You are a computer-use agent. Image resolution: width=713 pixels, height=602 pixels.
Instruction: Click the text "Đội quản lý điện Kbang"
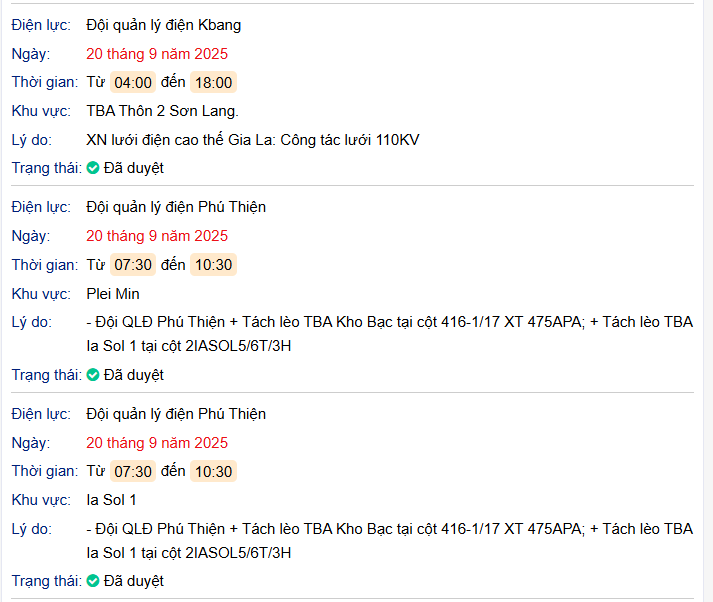click(164, 25)
